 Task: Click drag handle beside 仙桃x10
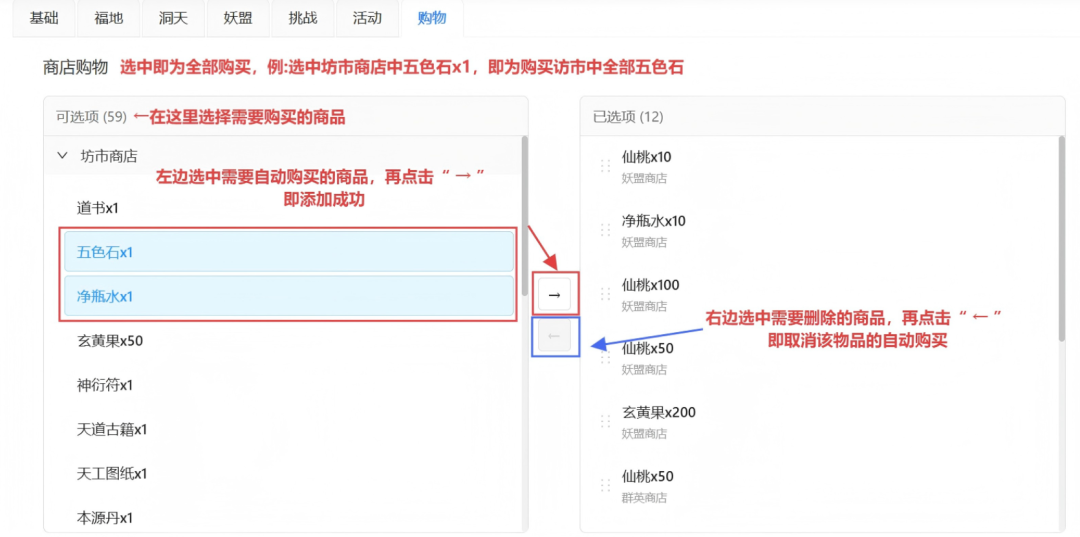tap(605, 166)
